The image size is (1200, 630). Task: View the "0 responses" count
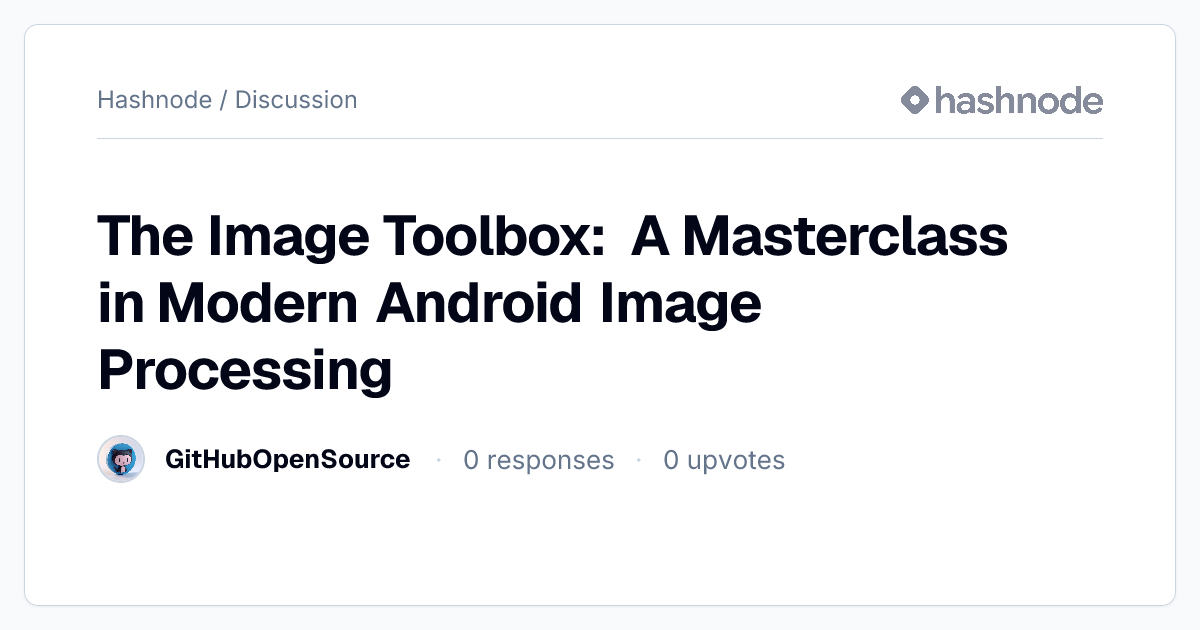[x=539, y=460]
